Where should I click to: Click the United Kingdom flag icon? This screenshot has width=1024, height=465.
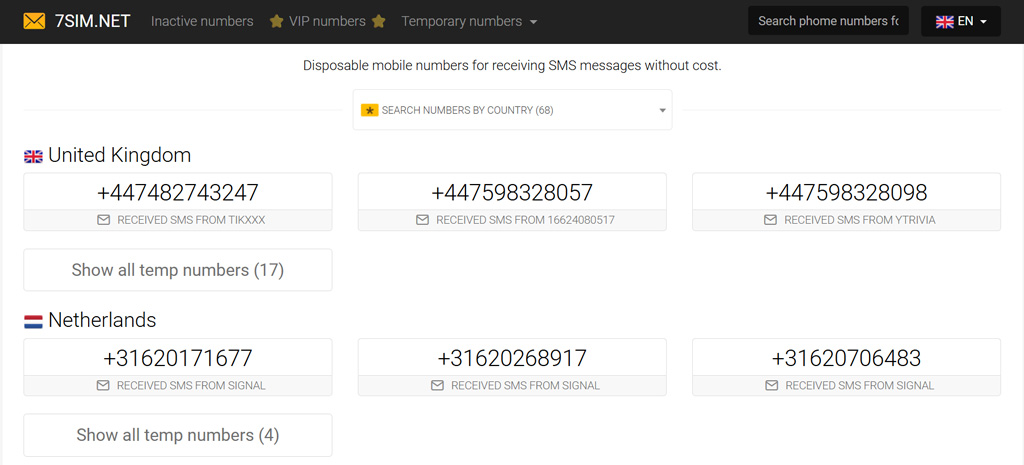click(33, 156)
